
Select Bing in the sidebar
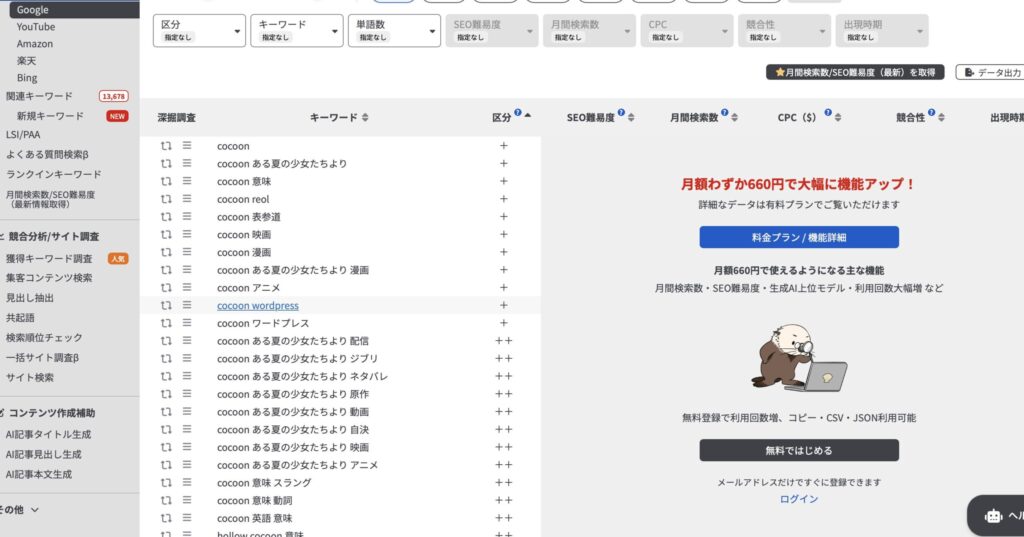click(x=27, y=78)
